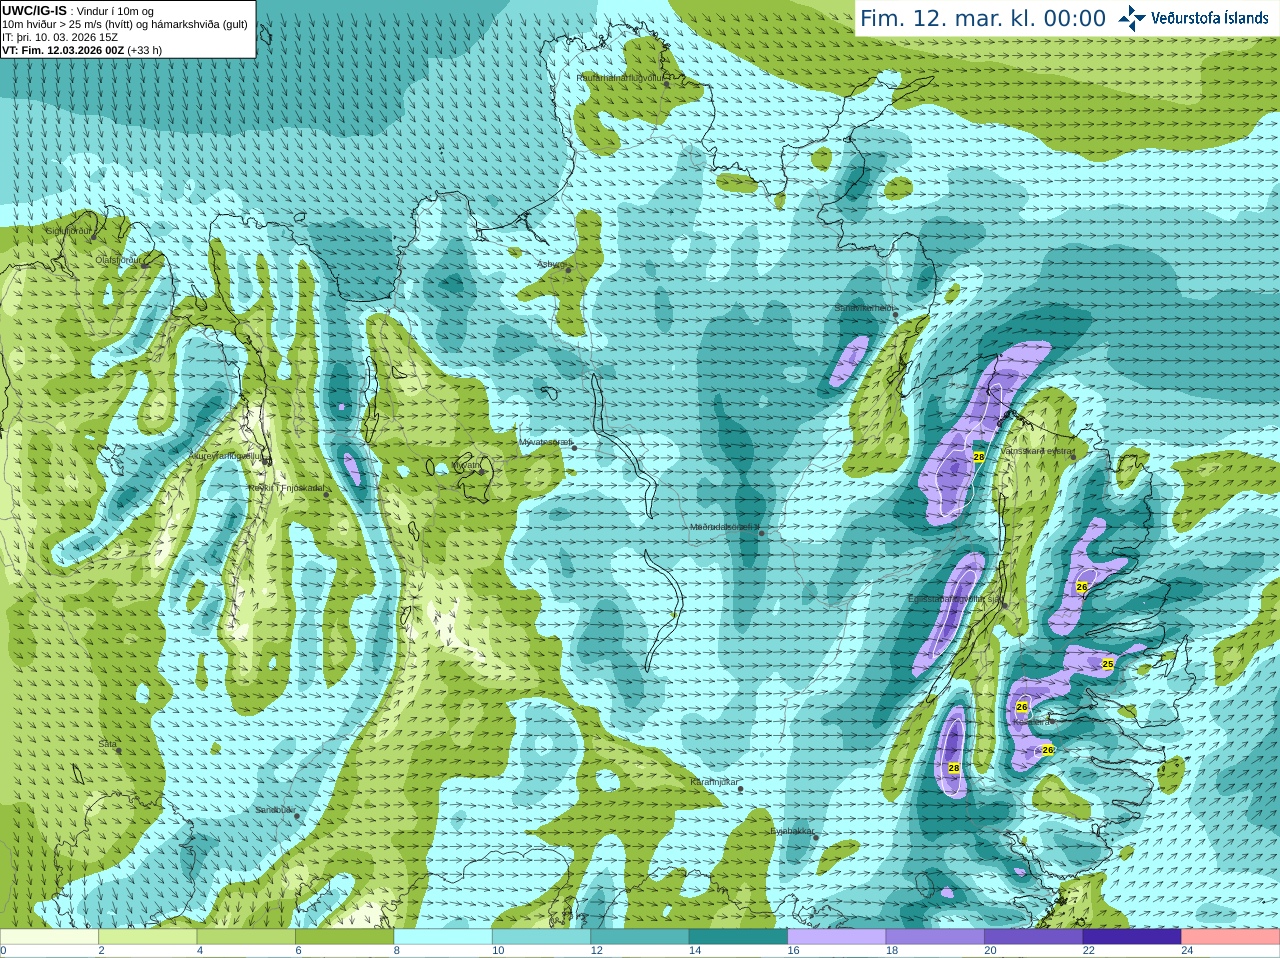The height and width of the screenshot is (958, 1280).
Task: Click the yellow 26 marker east of Egilsstaðaflugvöllur
Action: pos(1082,587)
